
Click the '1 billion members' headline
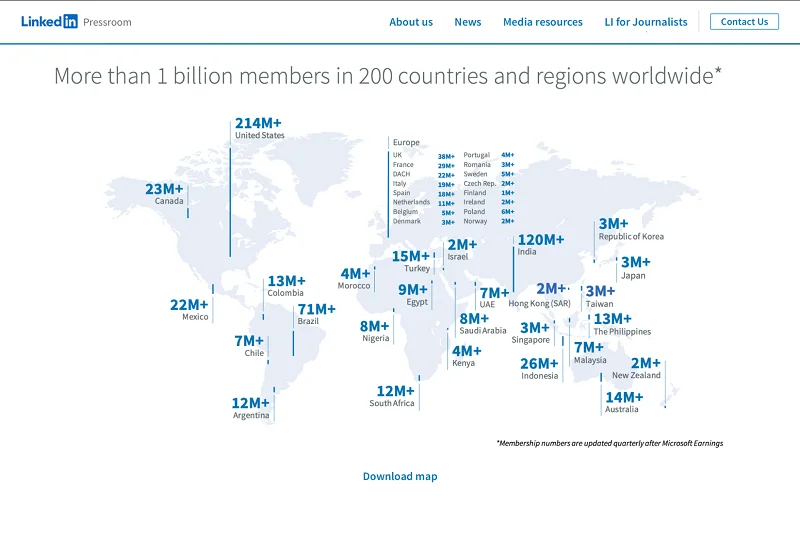388,76
